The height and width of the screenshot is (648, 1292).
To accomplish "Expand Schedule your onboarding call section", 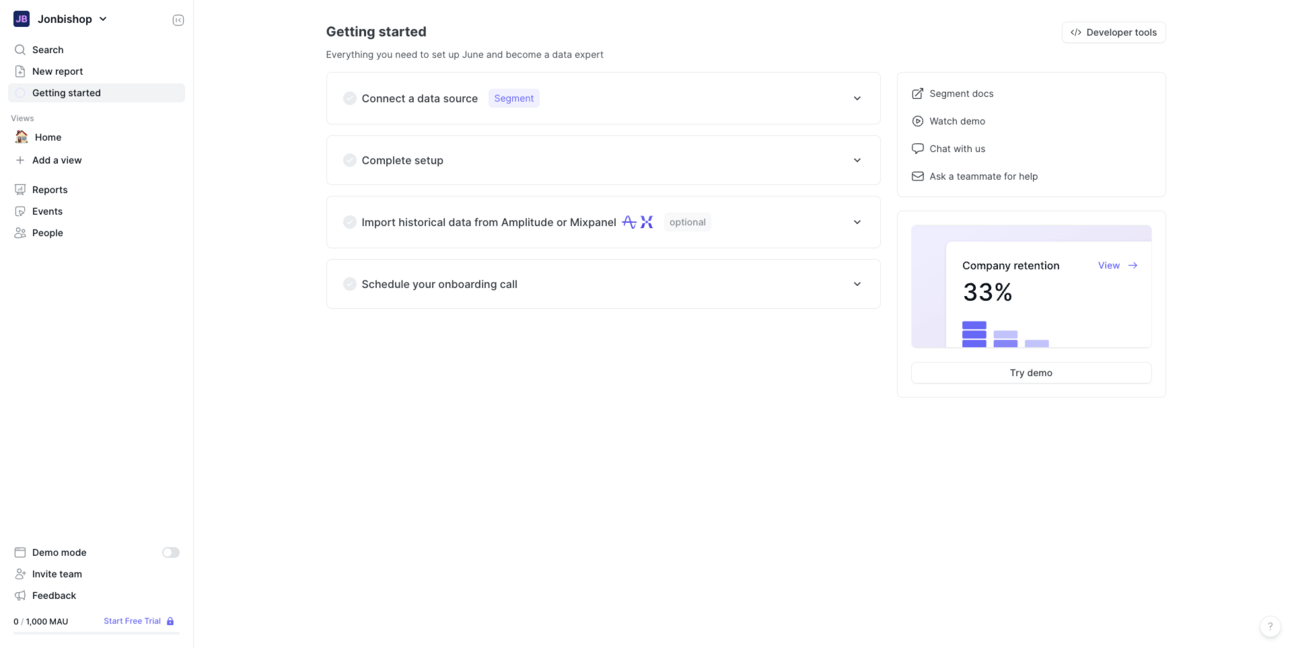I will click(857, 285).
